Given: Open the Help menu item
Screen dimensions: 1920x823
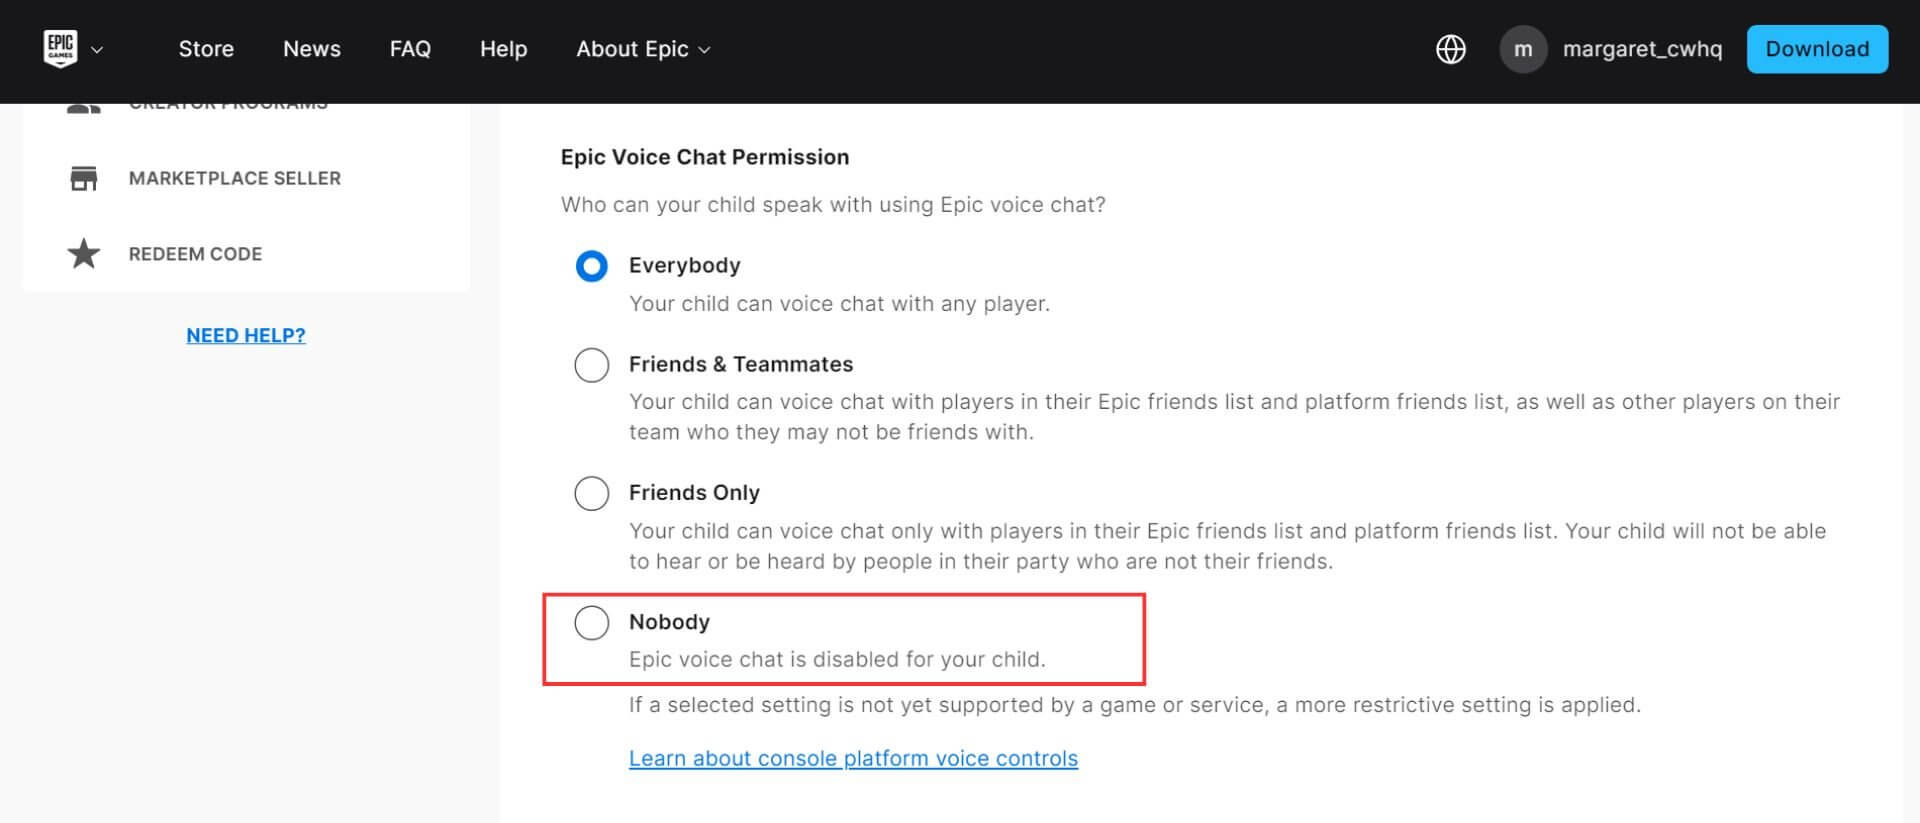Looking at the screenshot, I should (503, 49).
